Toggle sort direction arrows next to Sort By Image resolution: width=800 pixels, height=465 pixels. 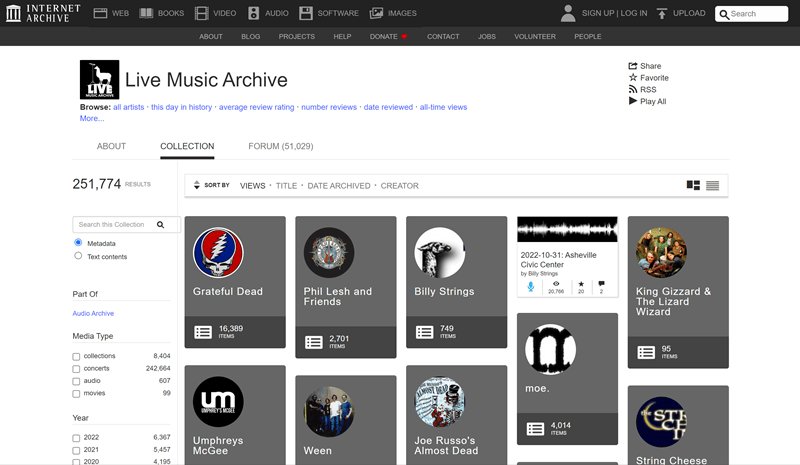click(x=196, y=185)
